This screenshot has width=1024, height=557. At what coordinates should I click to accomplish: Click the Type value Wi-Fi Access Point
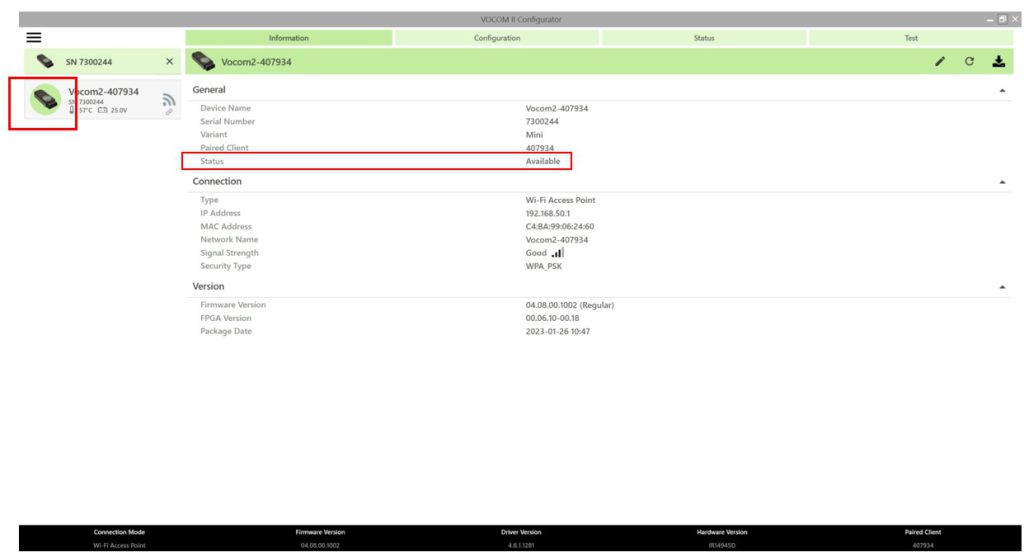point(560,200)
